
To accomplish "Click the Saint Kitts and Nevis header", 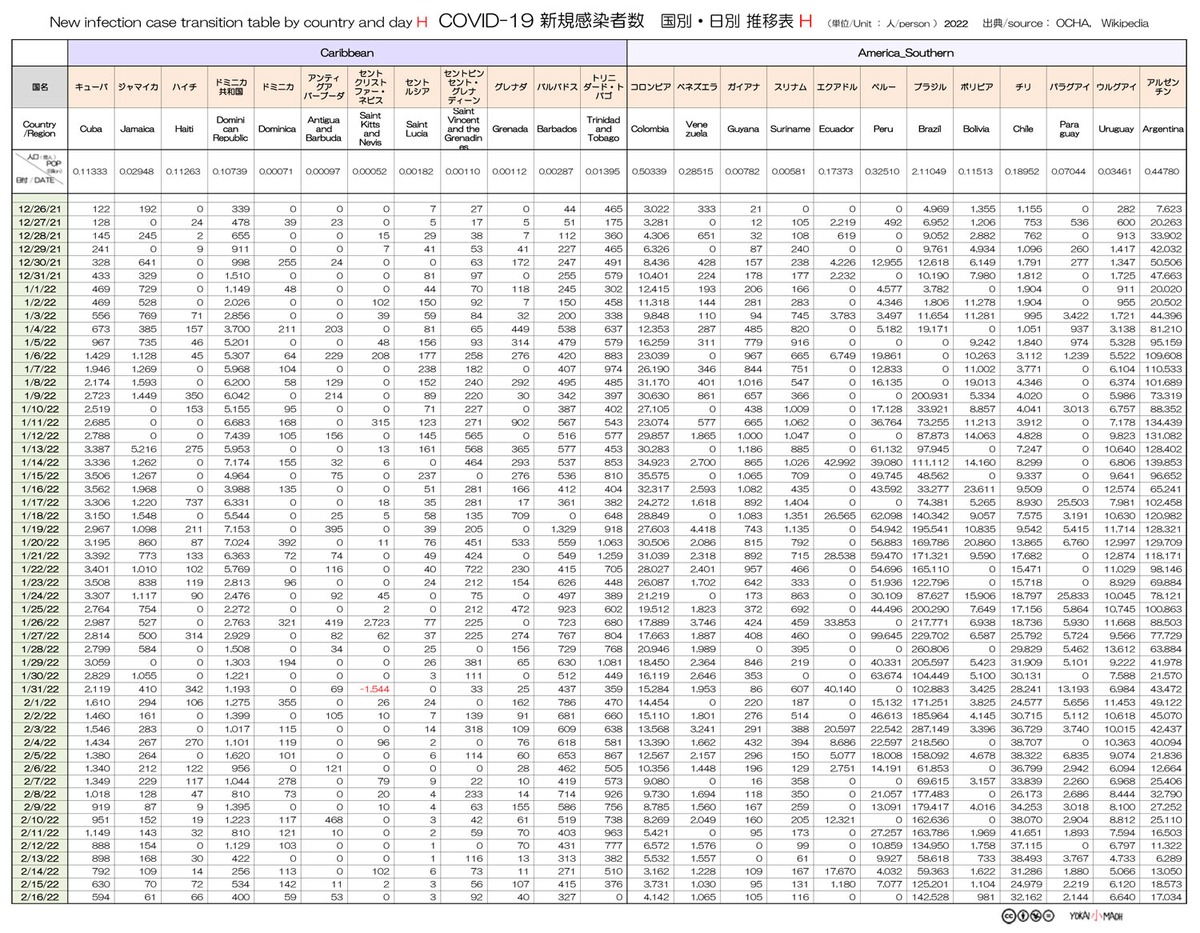I will 371,130.
